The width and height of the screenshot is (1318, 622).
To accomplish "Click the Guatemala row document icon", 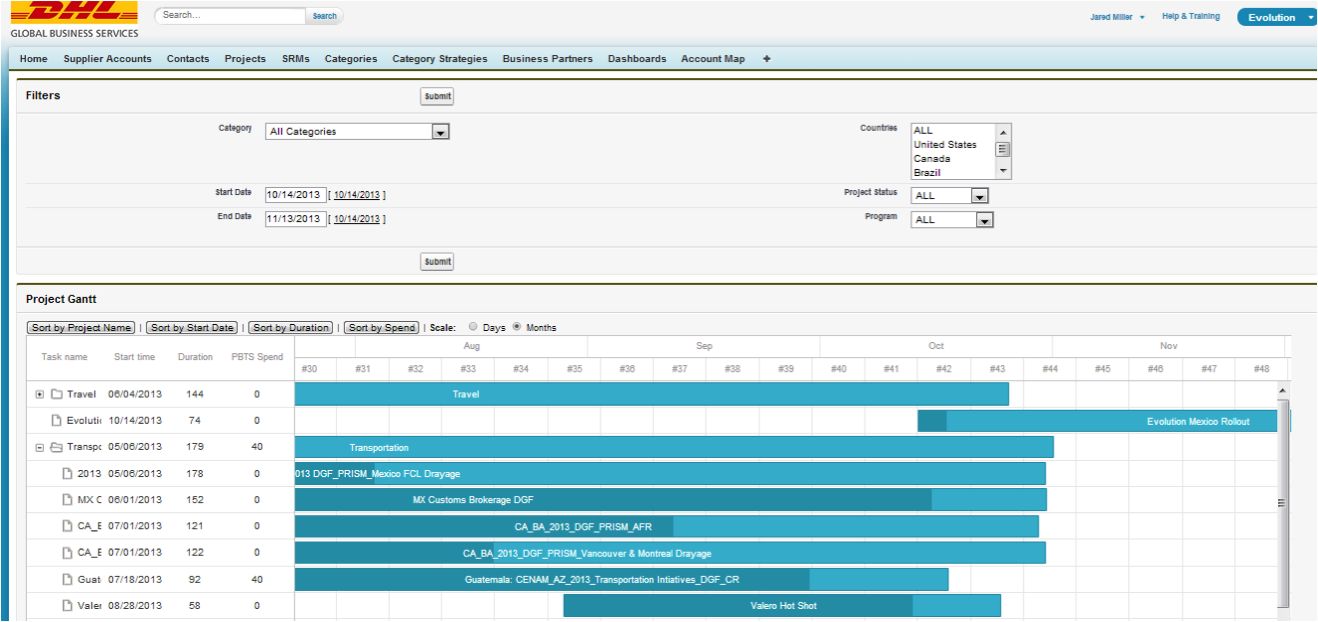I will click(x=68, y=579).
